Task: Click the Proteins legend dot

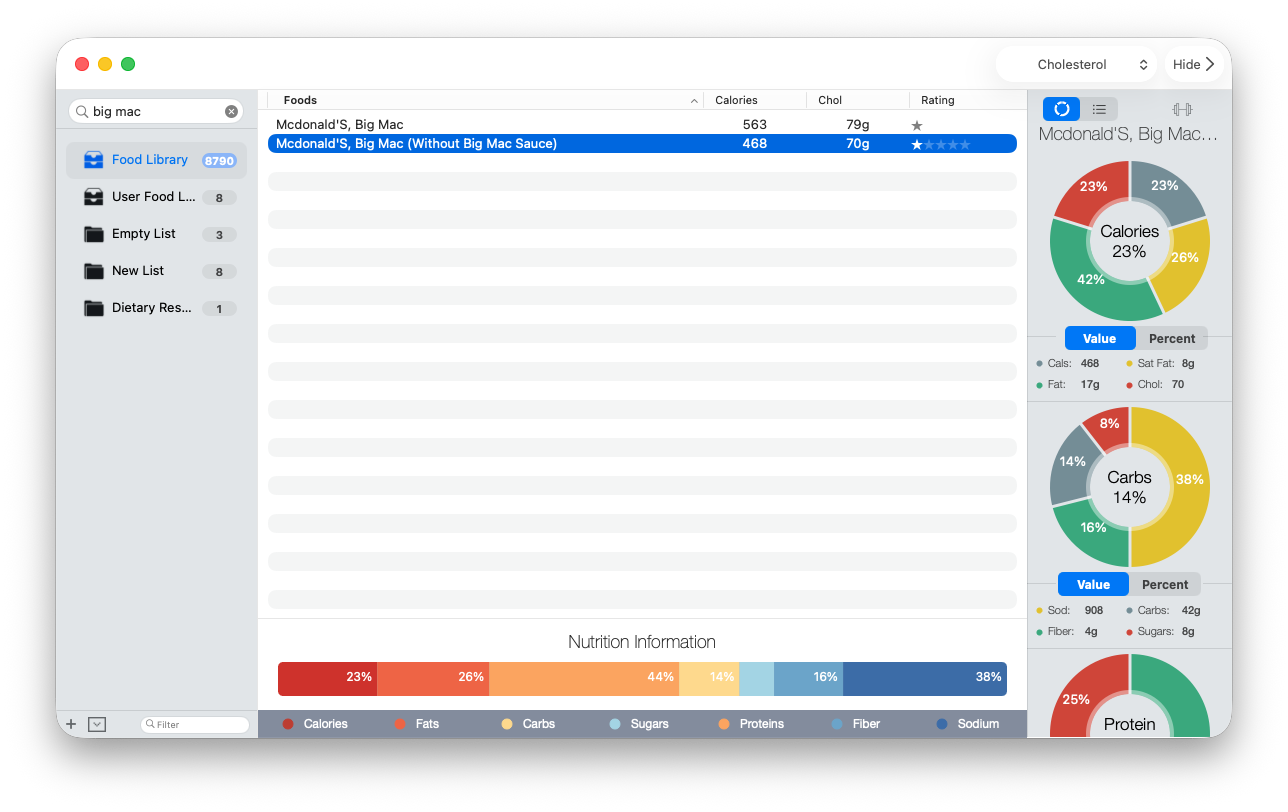Action: pyautogui.click(x=724, y=724)
